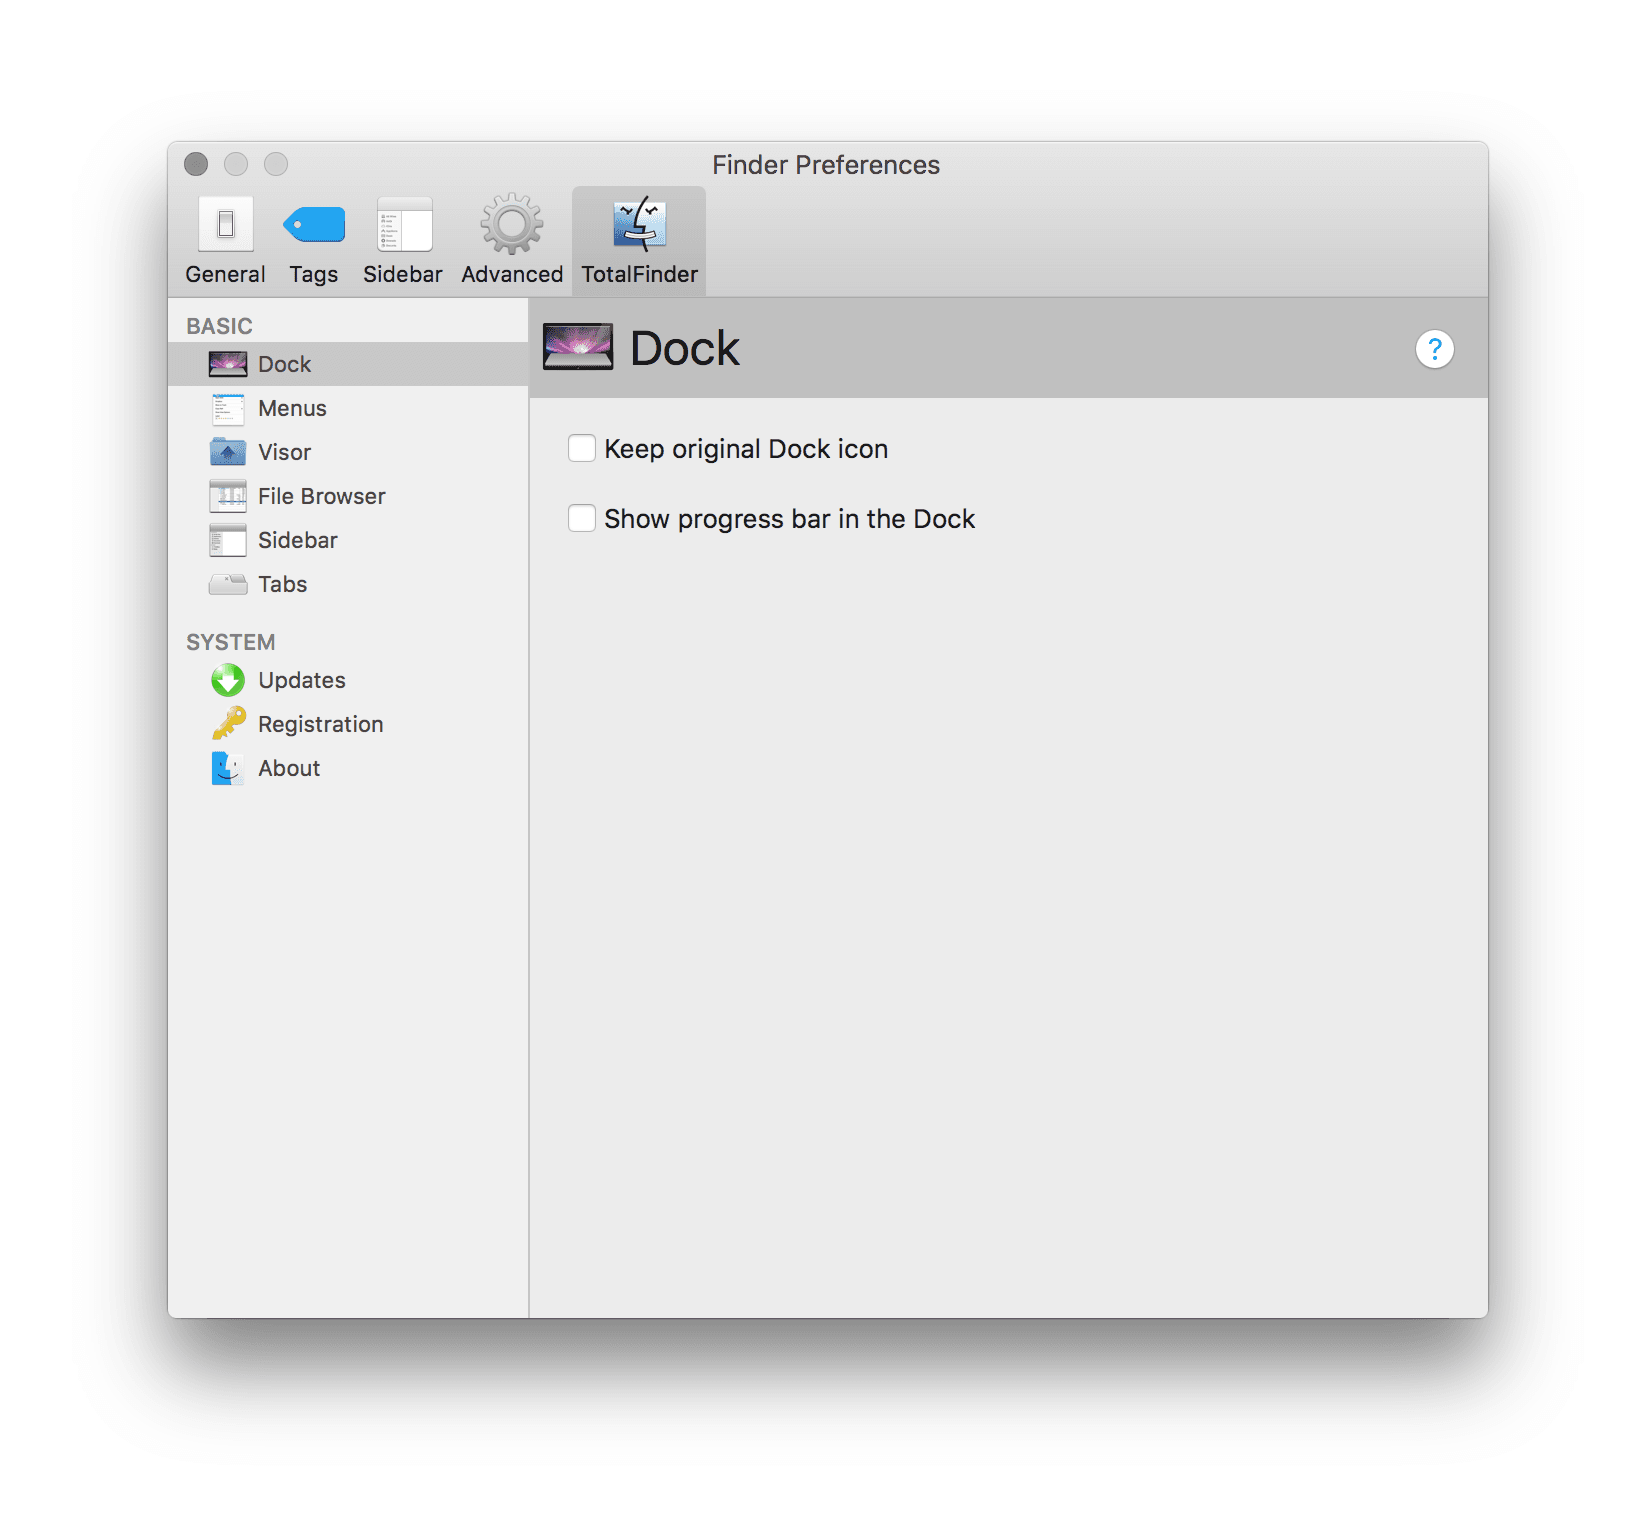
Task: Close the Finder Preferences window
Action: (196, 164)
